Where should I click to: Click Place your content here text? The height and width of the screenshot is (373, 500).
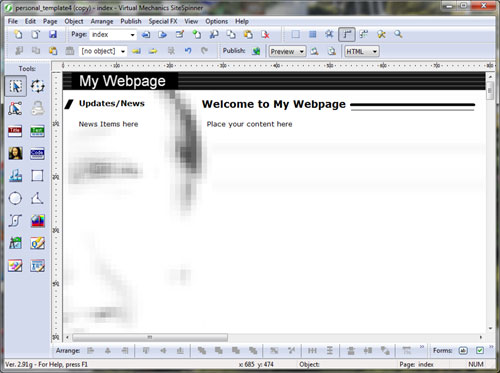[249, 124]
